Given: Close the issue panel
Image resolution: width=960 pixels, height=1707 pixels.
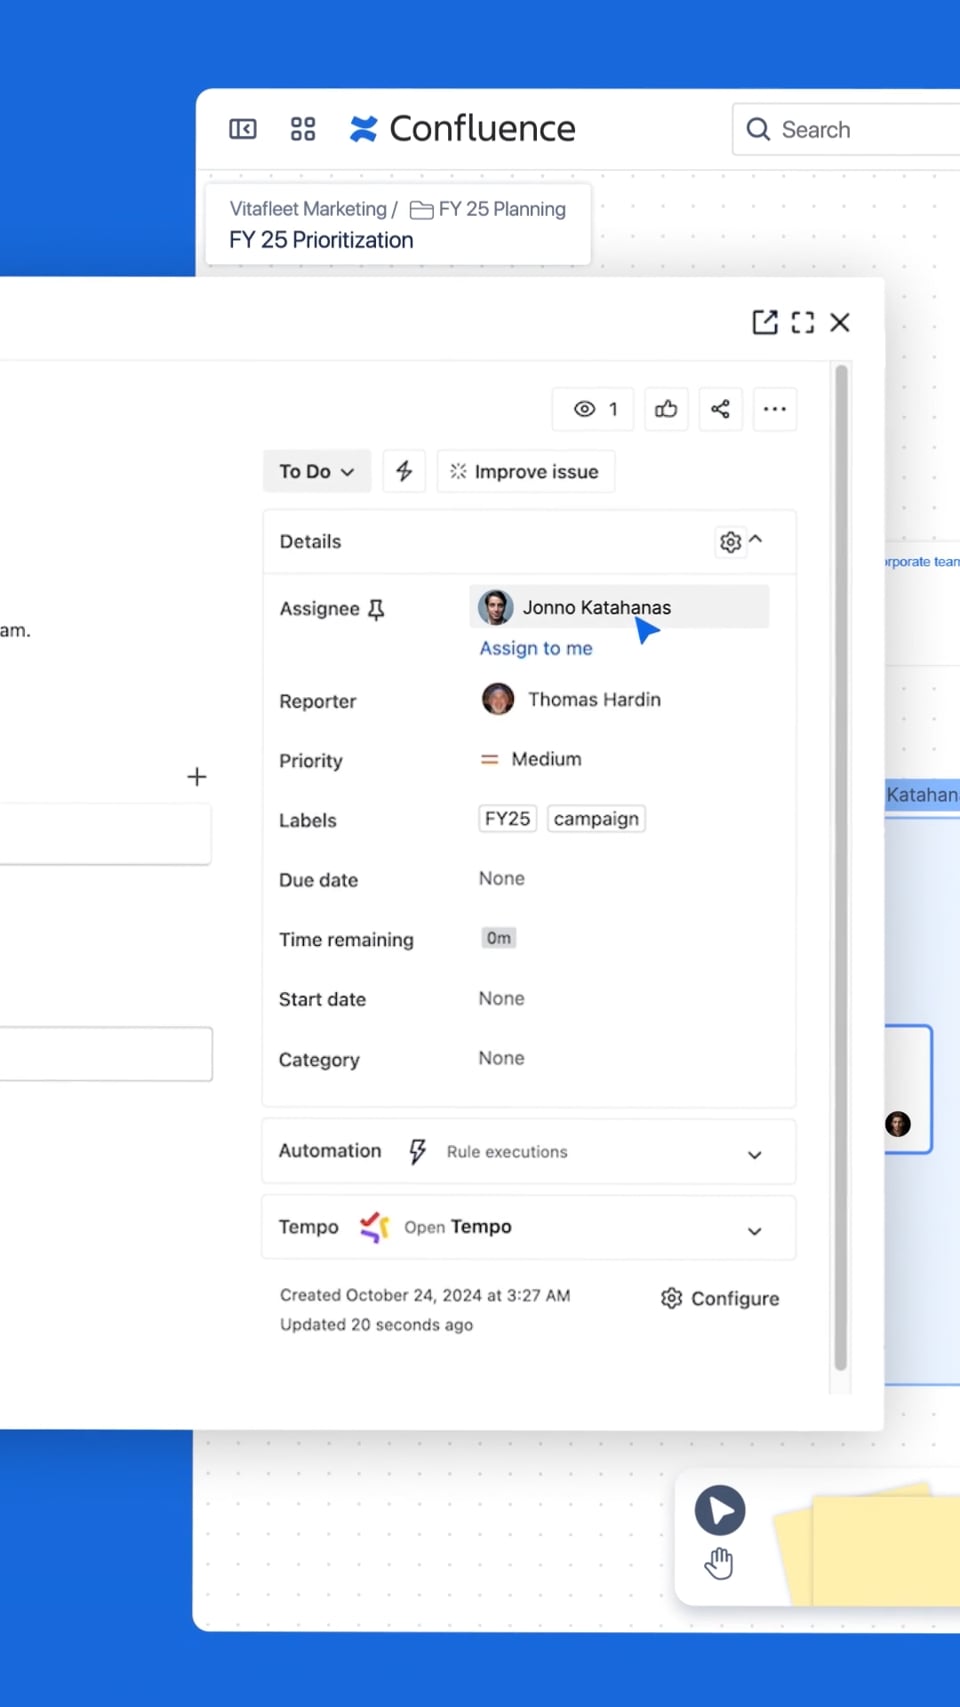Looking at the screenshot, I should 840,322.
